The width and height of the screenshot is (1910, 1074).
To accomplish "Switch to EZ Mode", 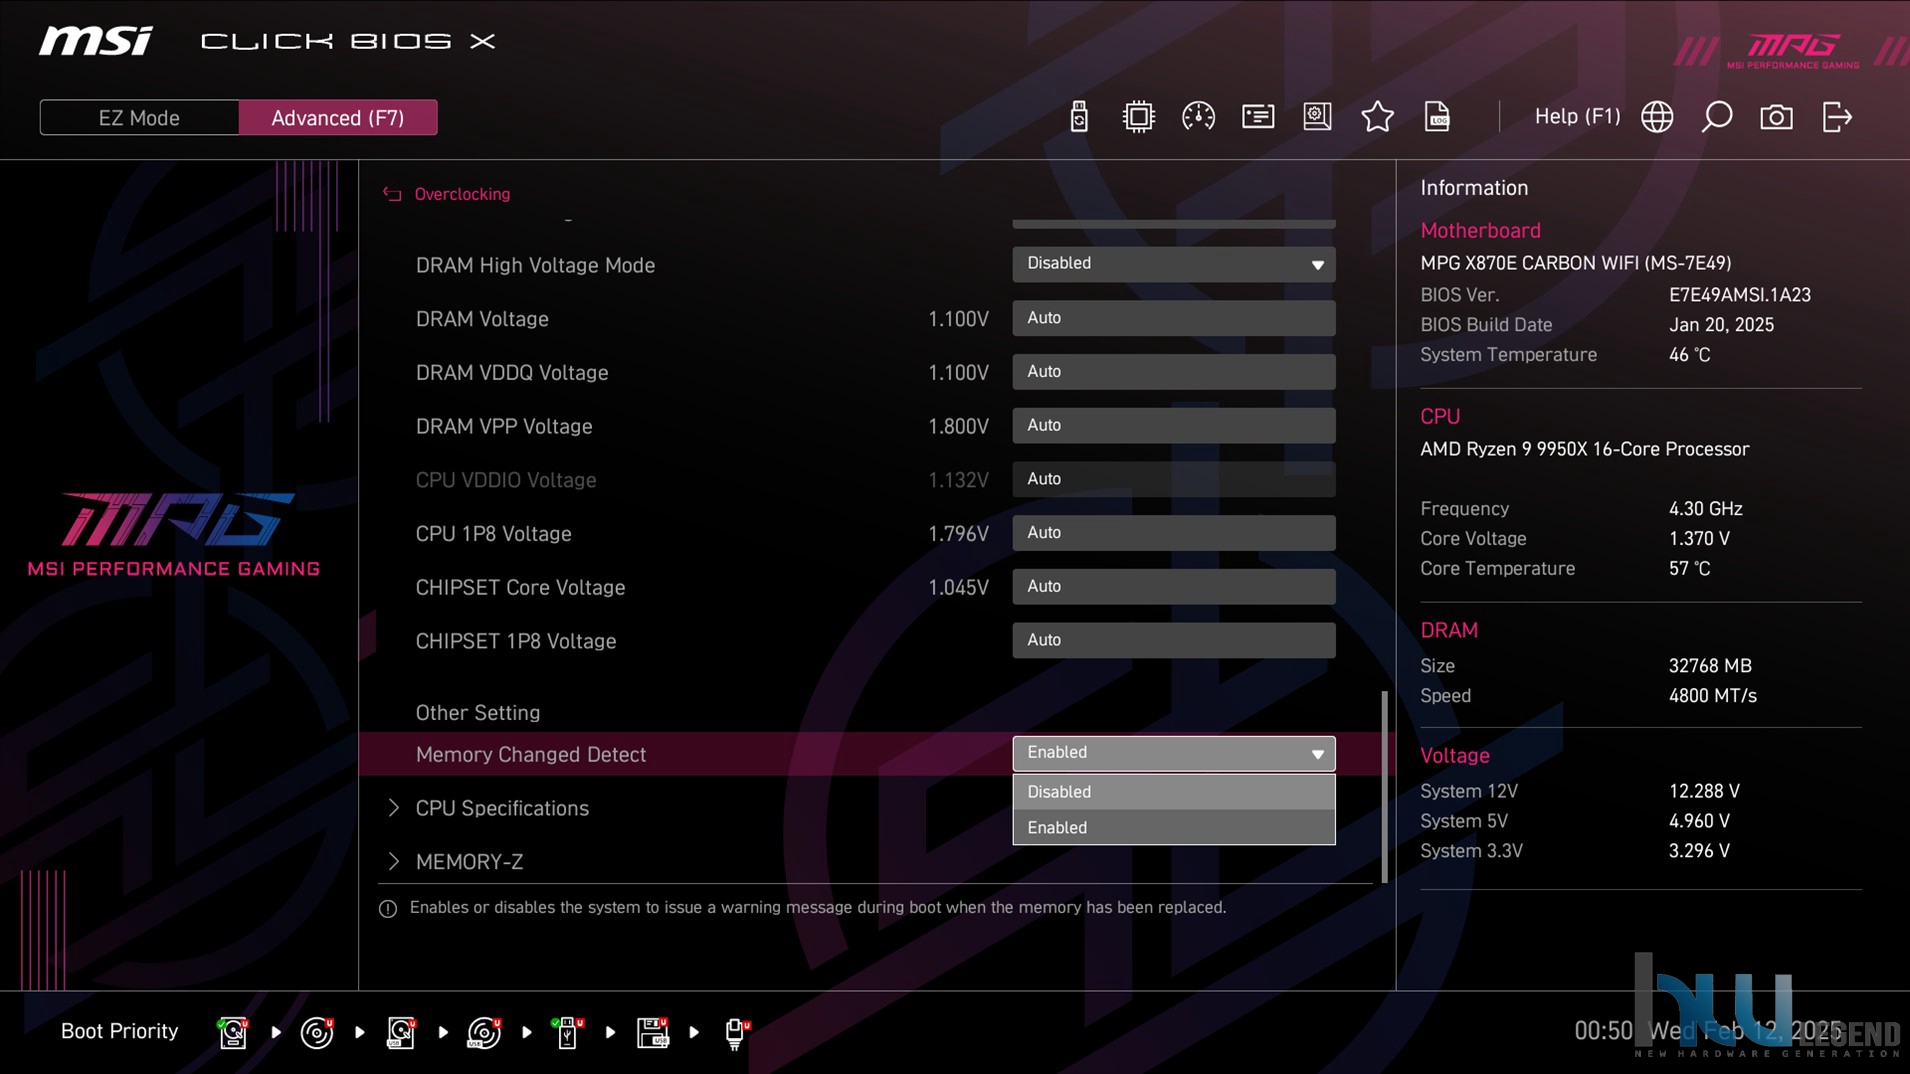I will coord(139,117).
